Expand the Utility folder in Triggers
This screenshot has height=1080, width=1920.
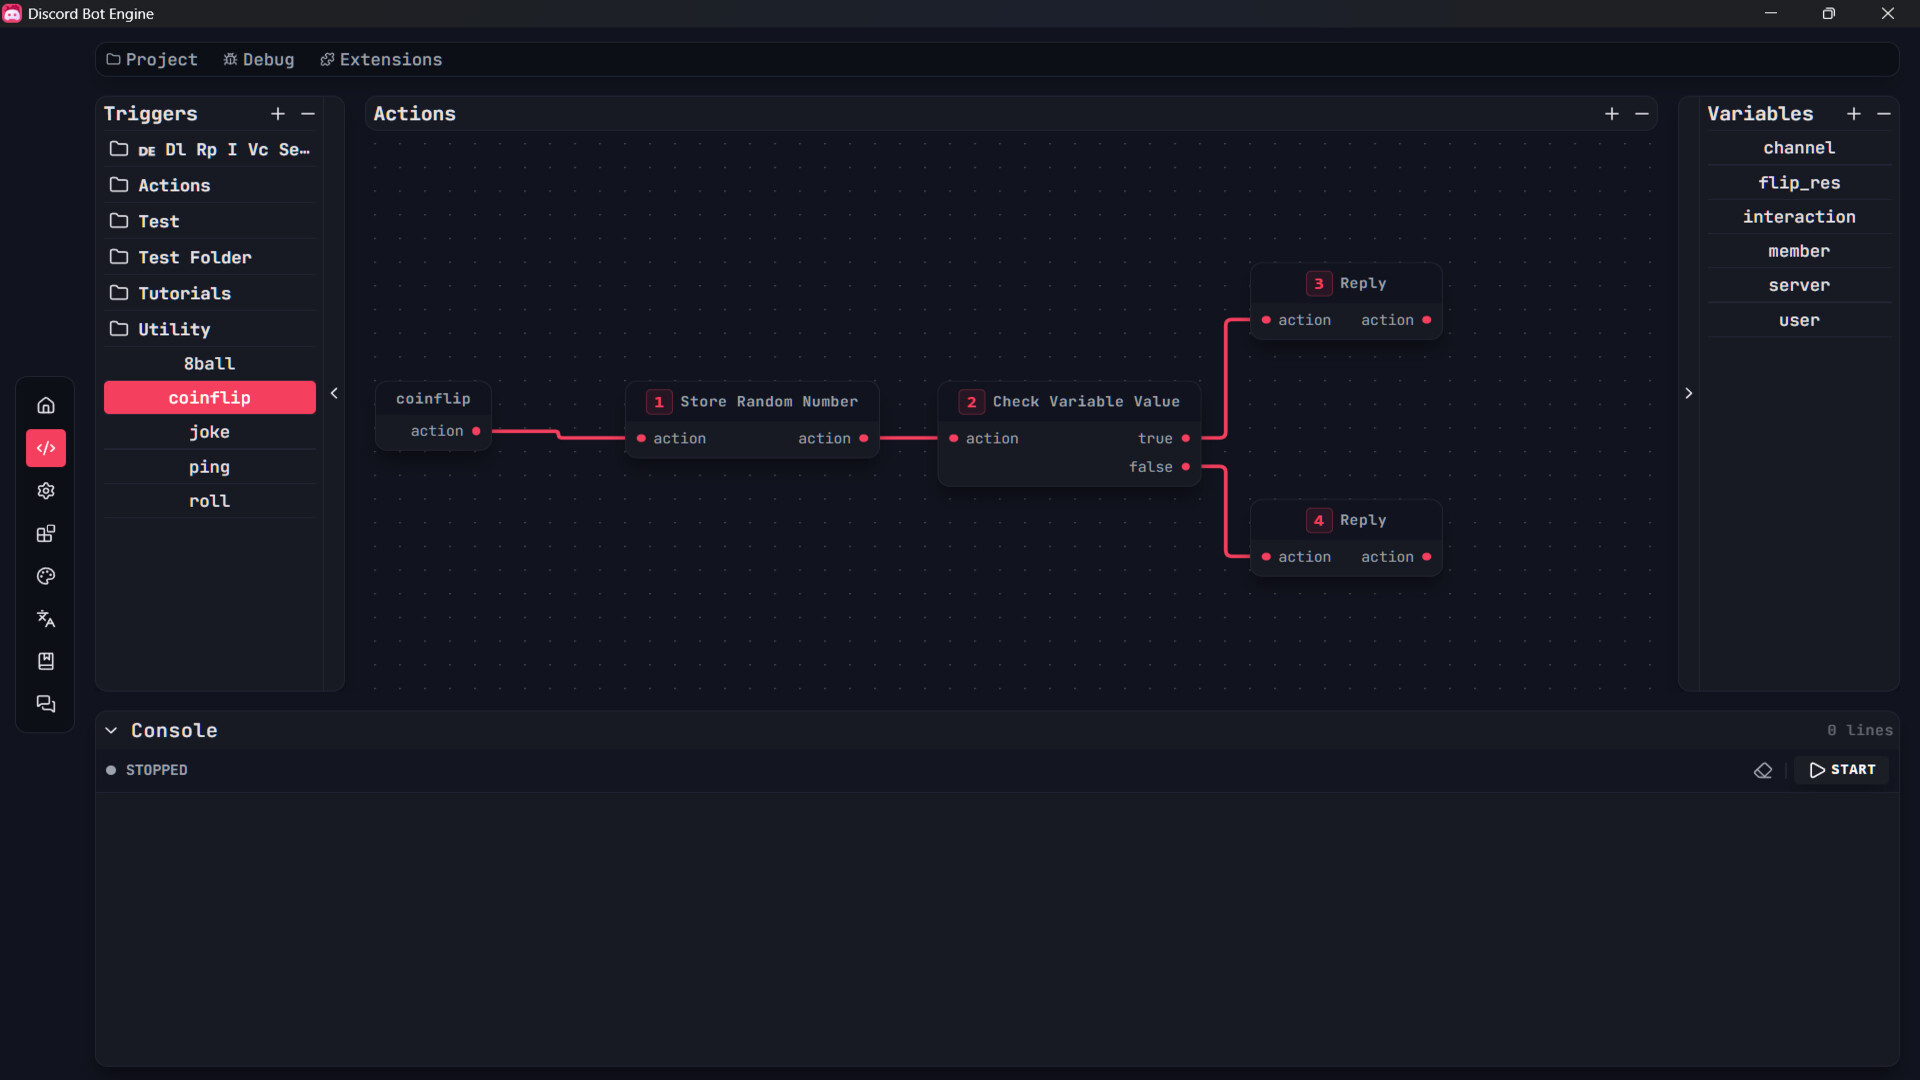[174, 329]
